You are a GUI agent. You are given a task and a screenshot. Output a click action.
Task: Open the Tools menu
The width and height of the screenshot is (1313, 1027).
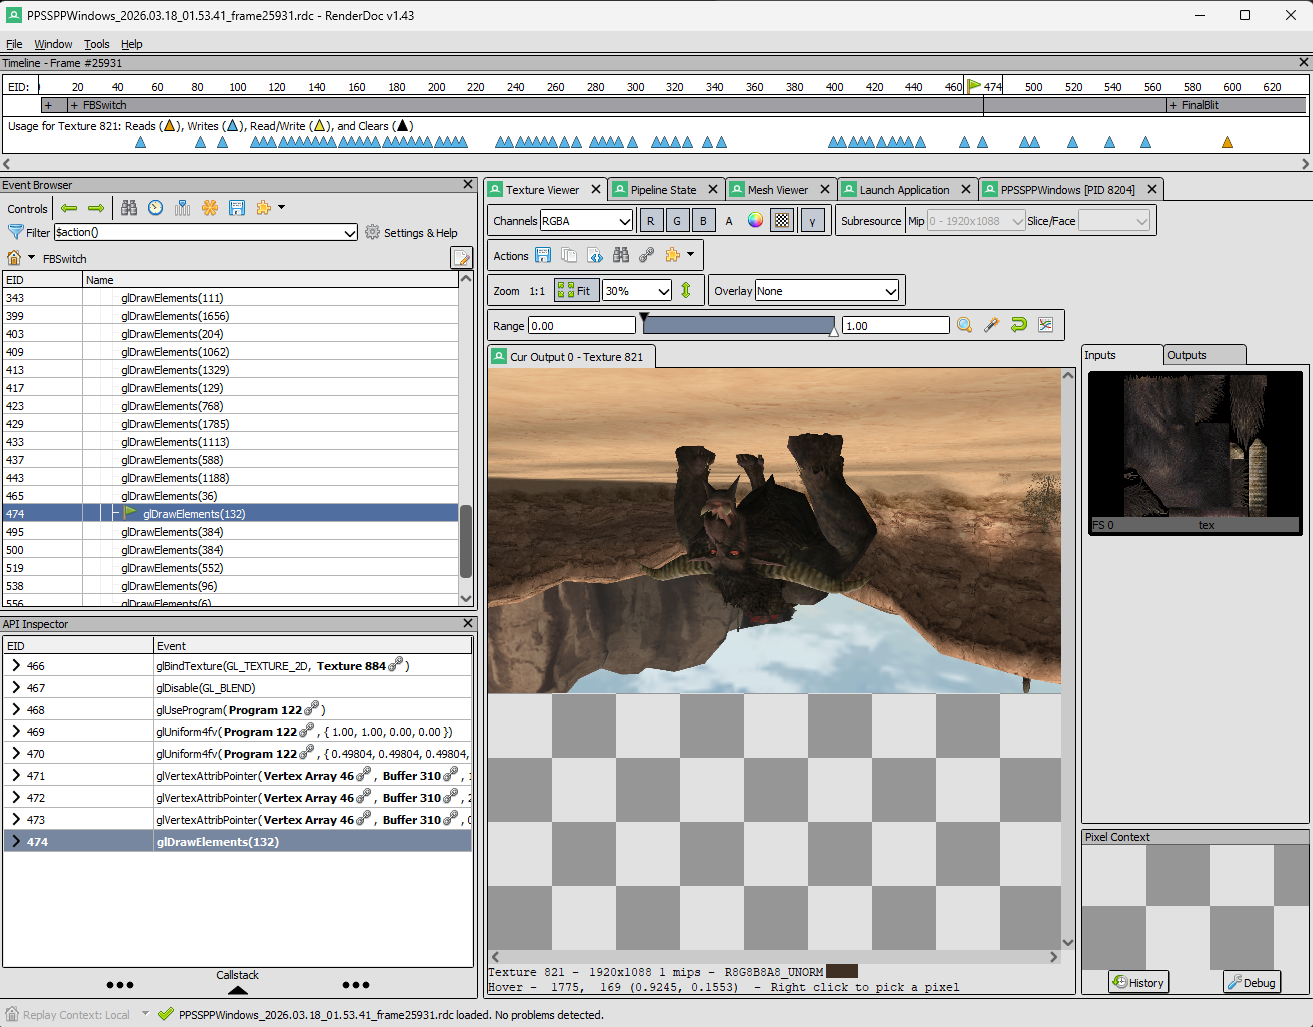pos(96,44)
